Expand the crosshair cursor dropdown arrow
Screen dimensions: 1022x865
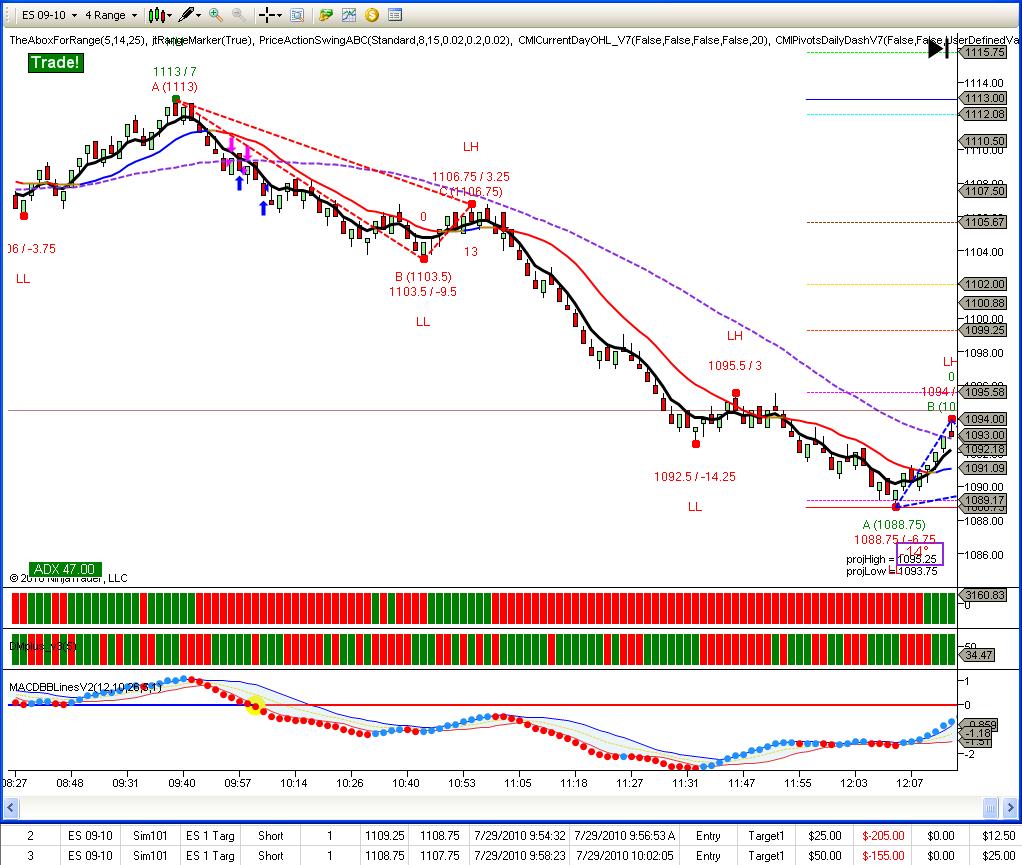click(280, 16)
